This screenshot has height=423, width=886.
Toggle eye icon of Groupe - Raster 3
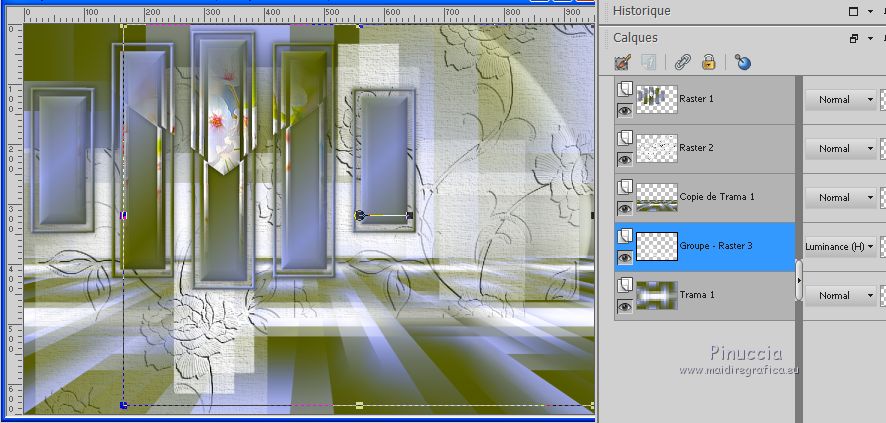click(624, 258)
